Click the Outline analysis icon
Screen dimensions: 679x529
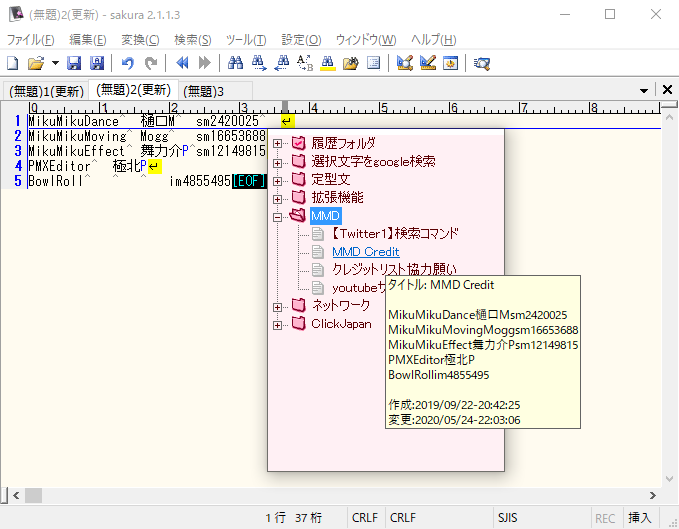tap(374, 63)
